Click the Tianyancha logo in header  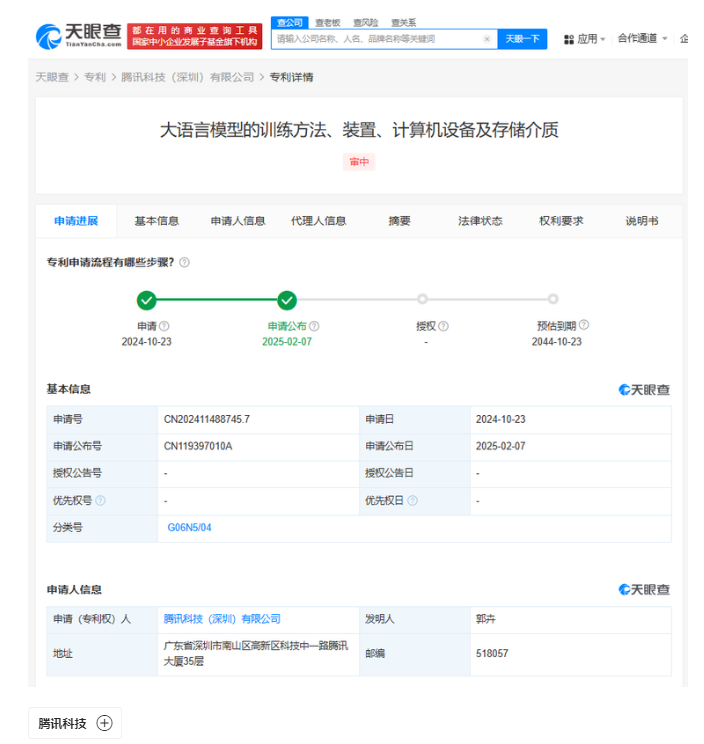(x=78, y=37)
